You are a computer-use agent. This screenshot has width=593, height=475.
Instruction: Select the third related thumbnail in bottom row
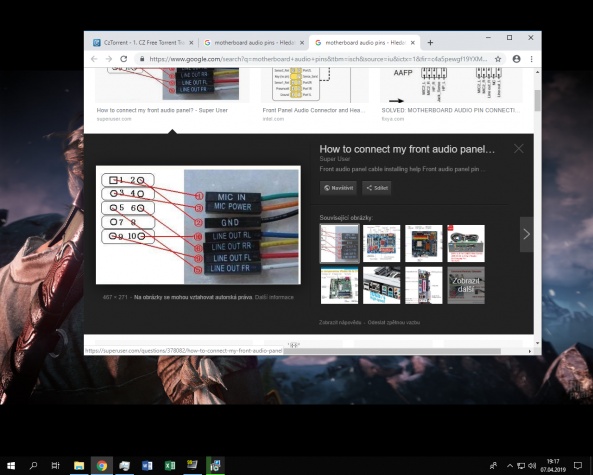[x=424, y=286]
